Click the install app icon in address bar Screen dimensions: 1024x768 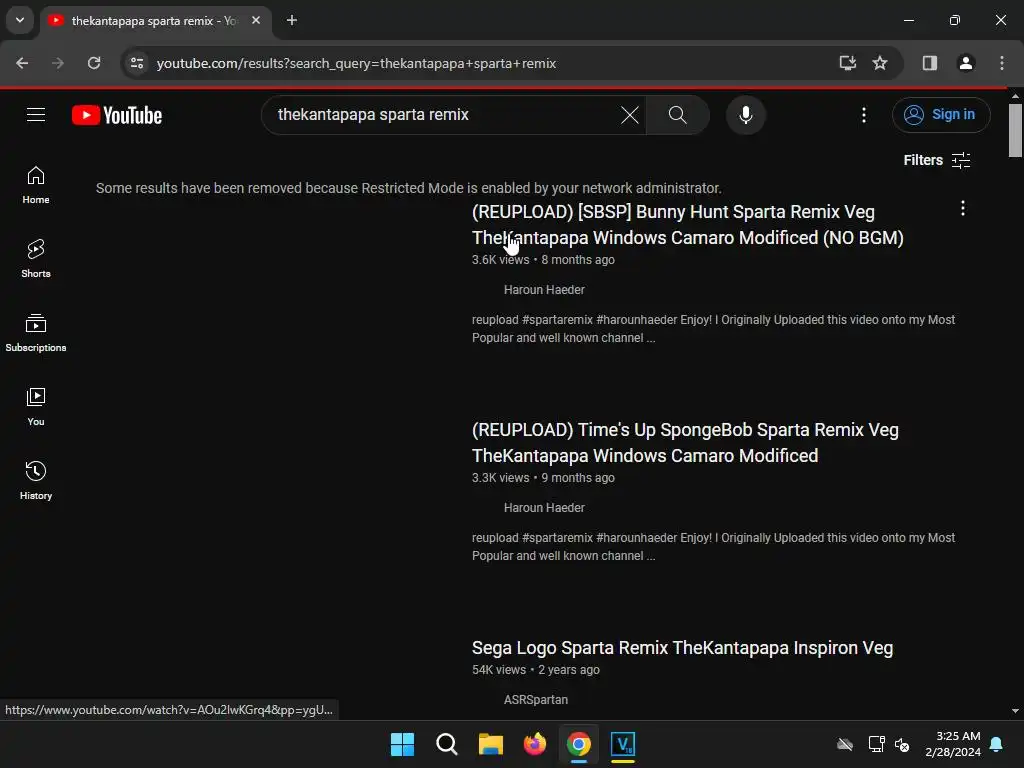tap(847, 63)
